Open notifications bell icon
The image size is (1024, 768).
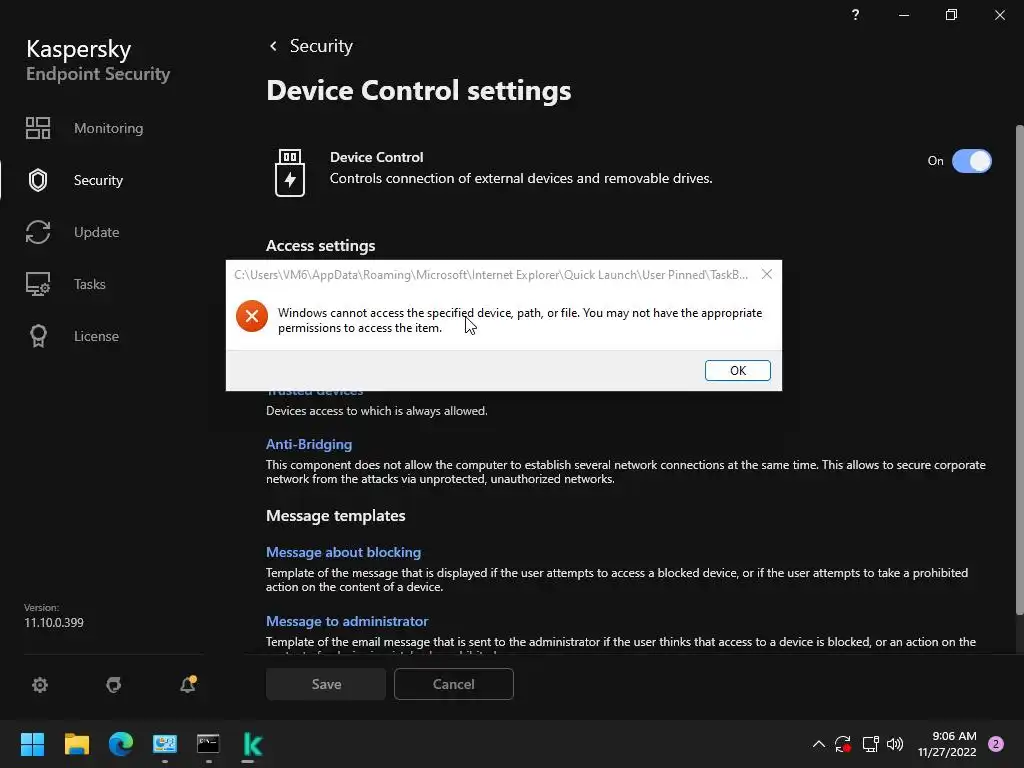(188, 684)
